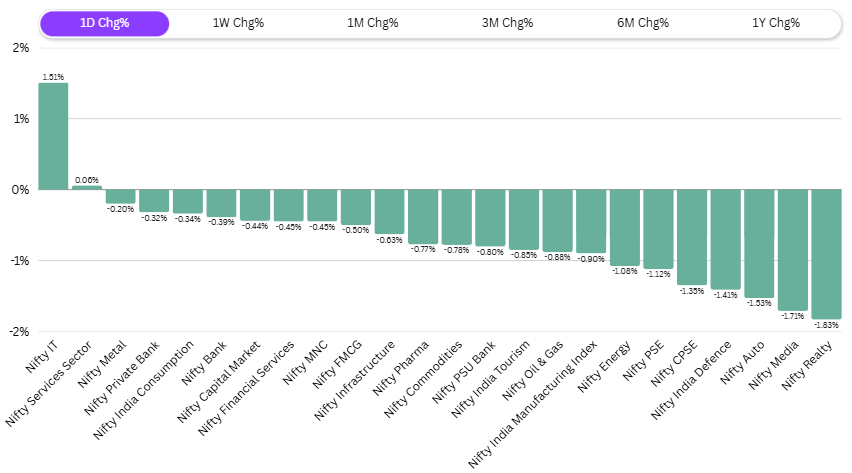Click the Nifty Auto bar

tap(759, 243)
